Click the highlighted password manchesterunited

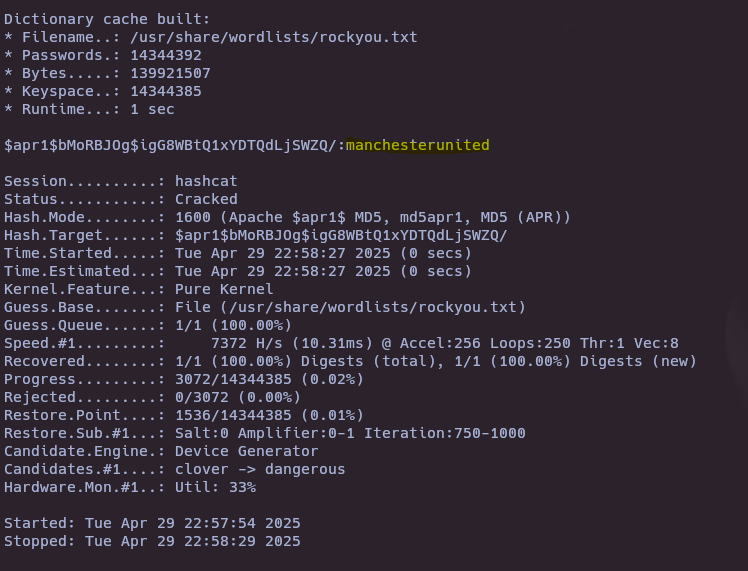click(x=417, y=145)
